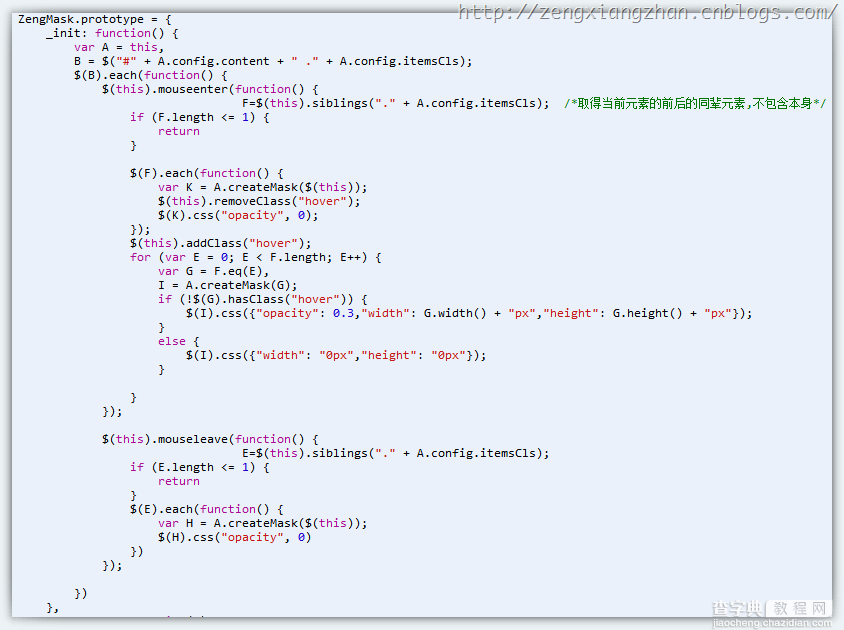Image resolution: width=844 pixels, height=630 pixels.
Task: Click the var H = A.createMask line
Action: tap(262, 523)
